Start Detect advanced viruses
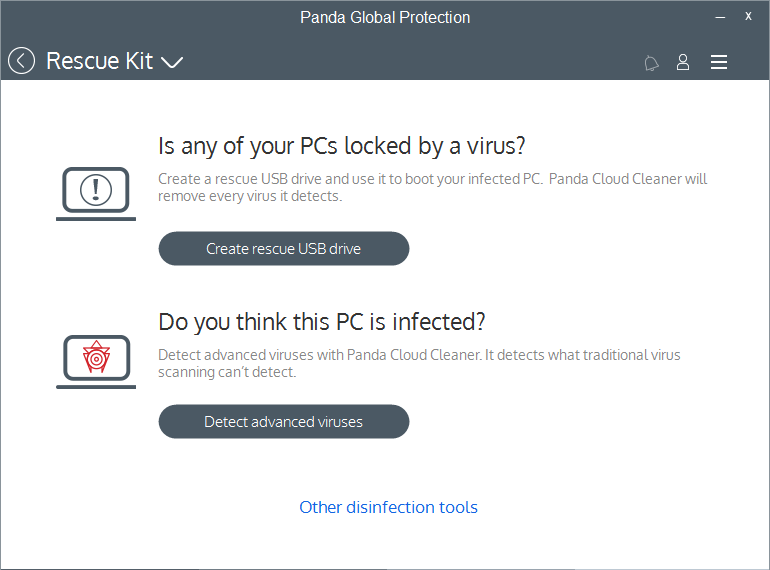 coord(284,422)
